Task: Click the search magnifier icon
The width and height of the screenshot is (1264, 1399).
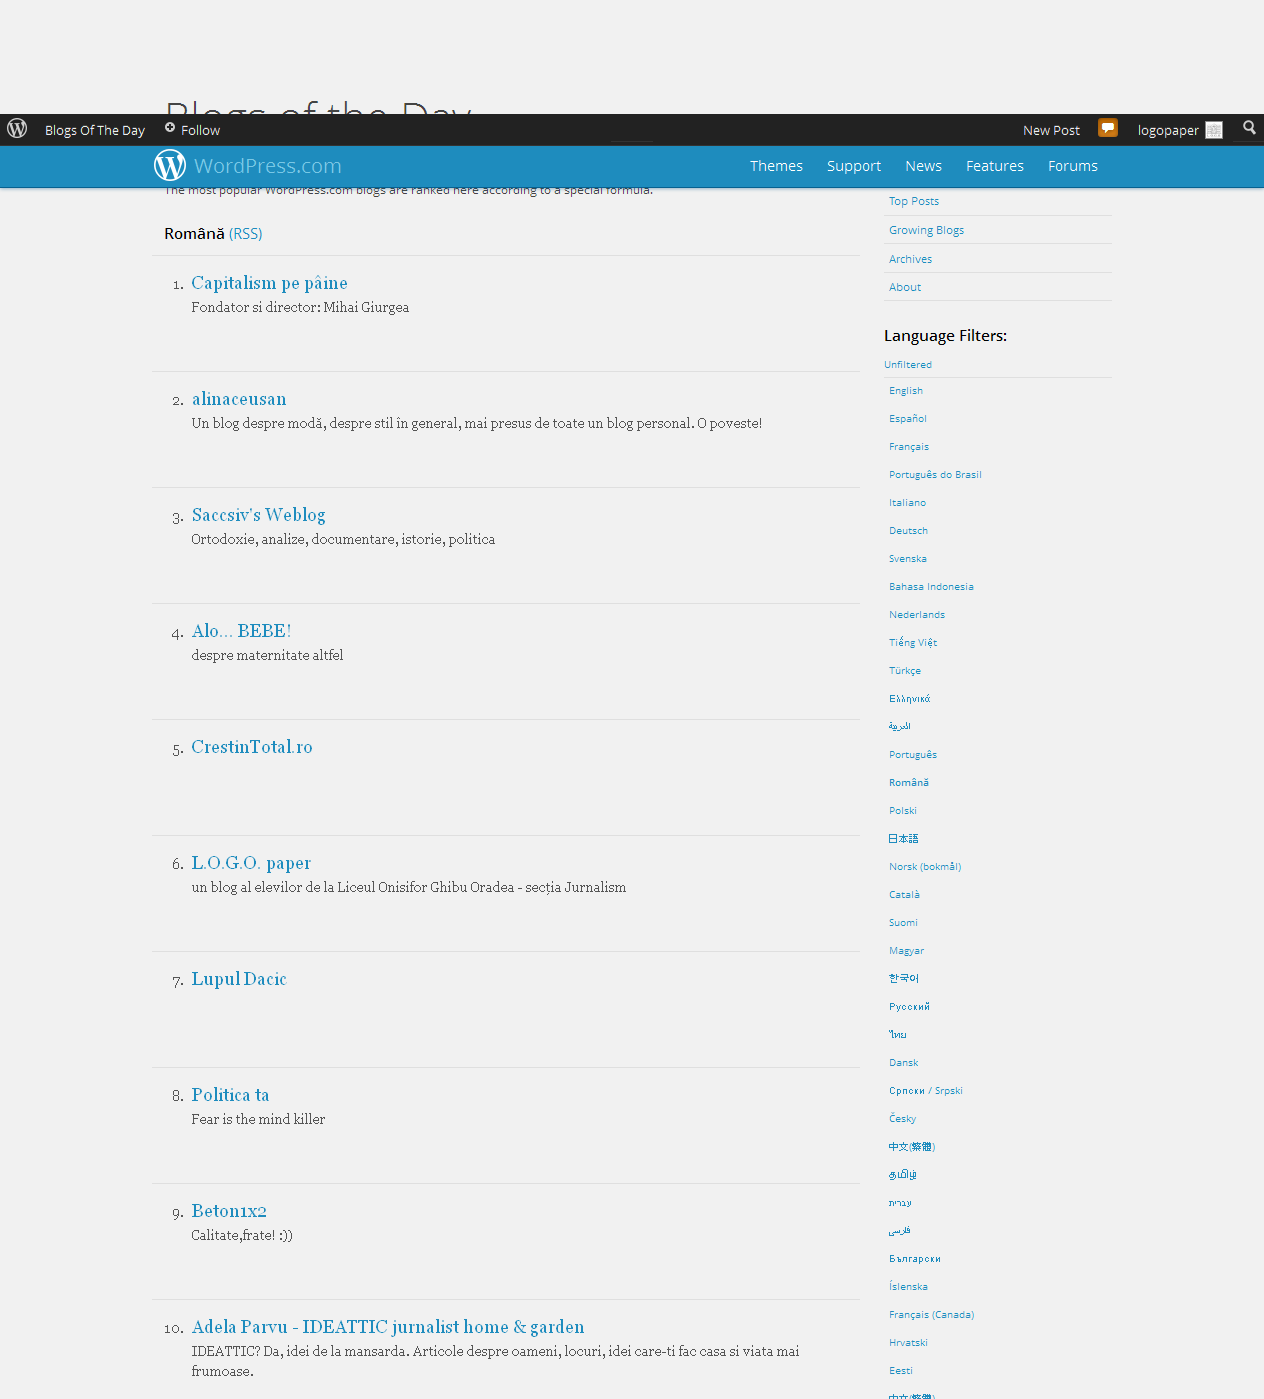Action: (1249, 128)
